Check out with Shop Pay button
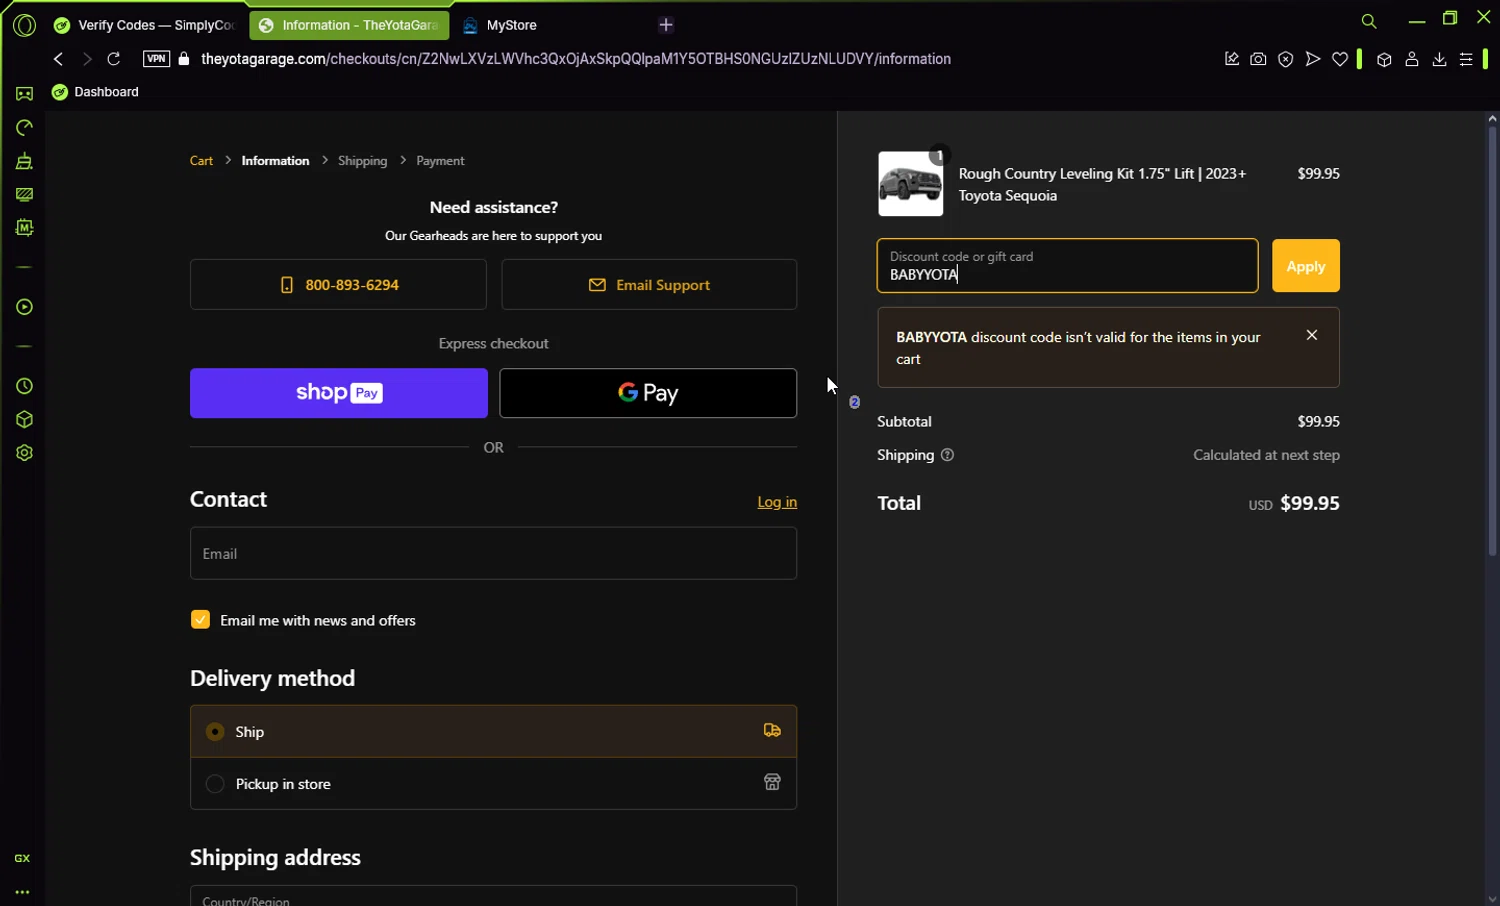1500x906 pixels. 339,393
